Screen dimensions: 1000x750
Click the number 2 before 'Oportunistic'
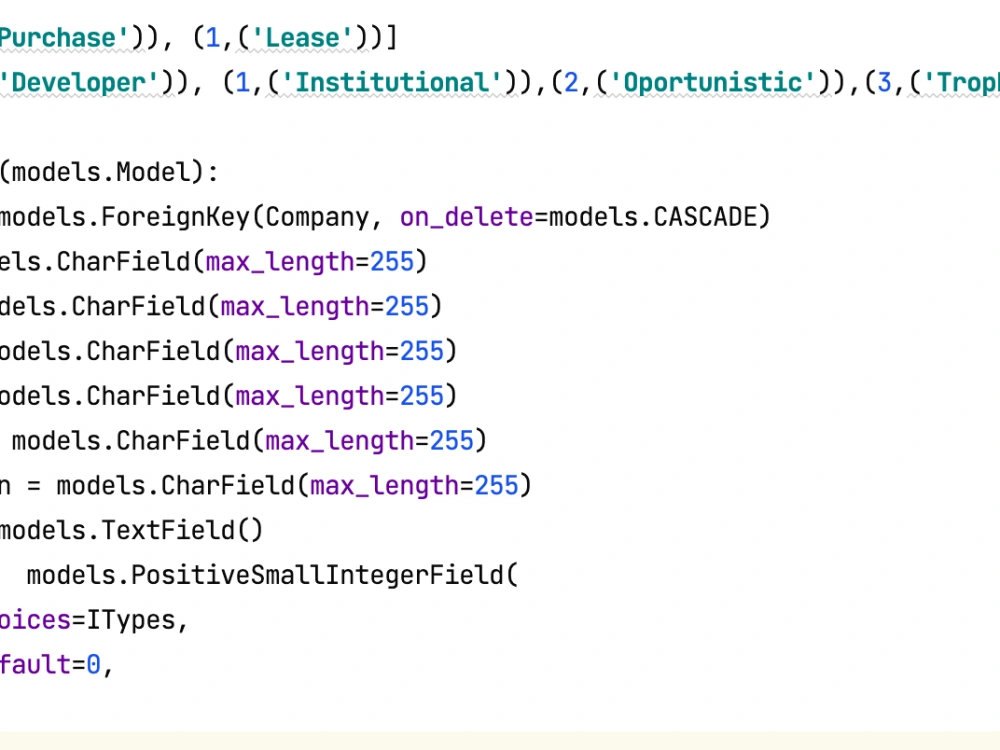click(571, 82)
